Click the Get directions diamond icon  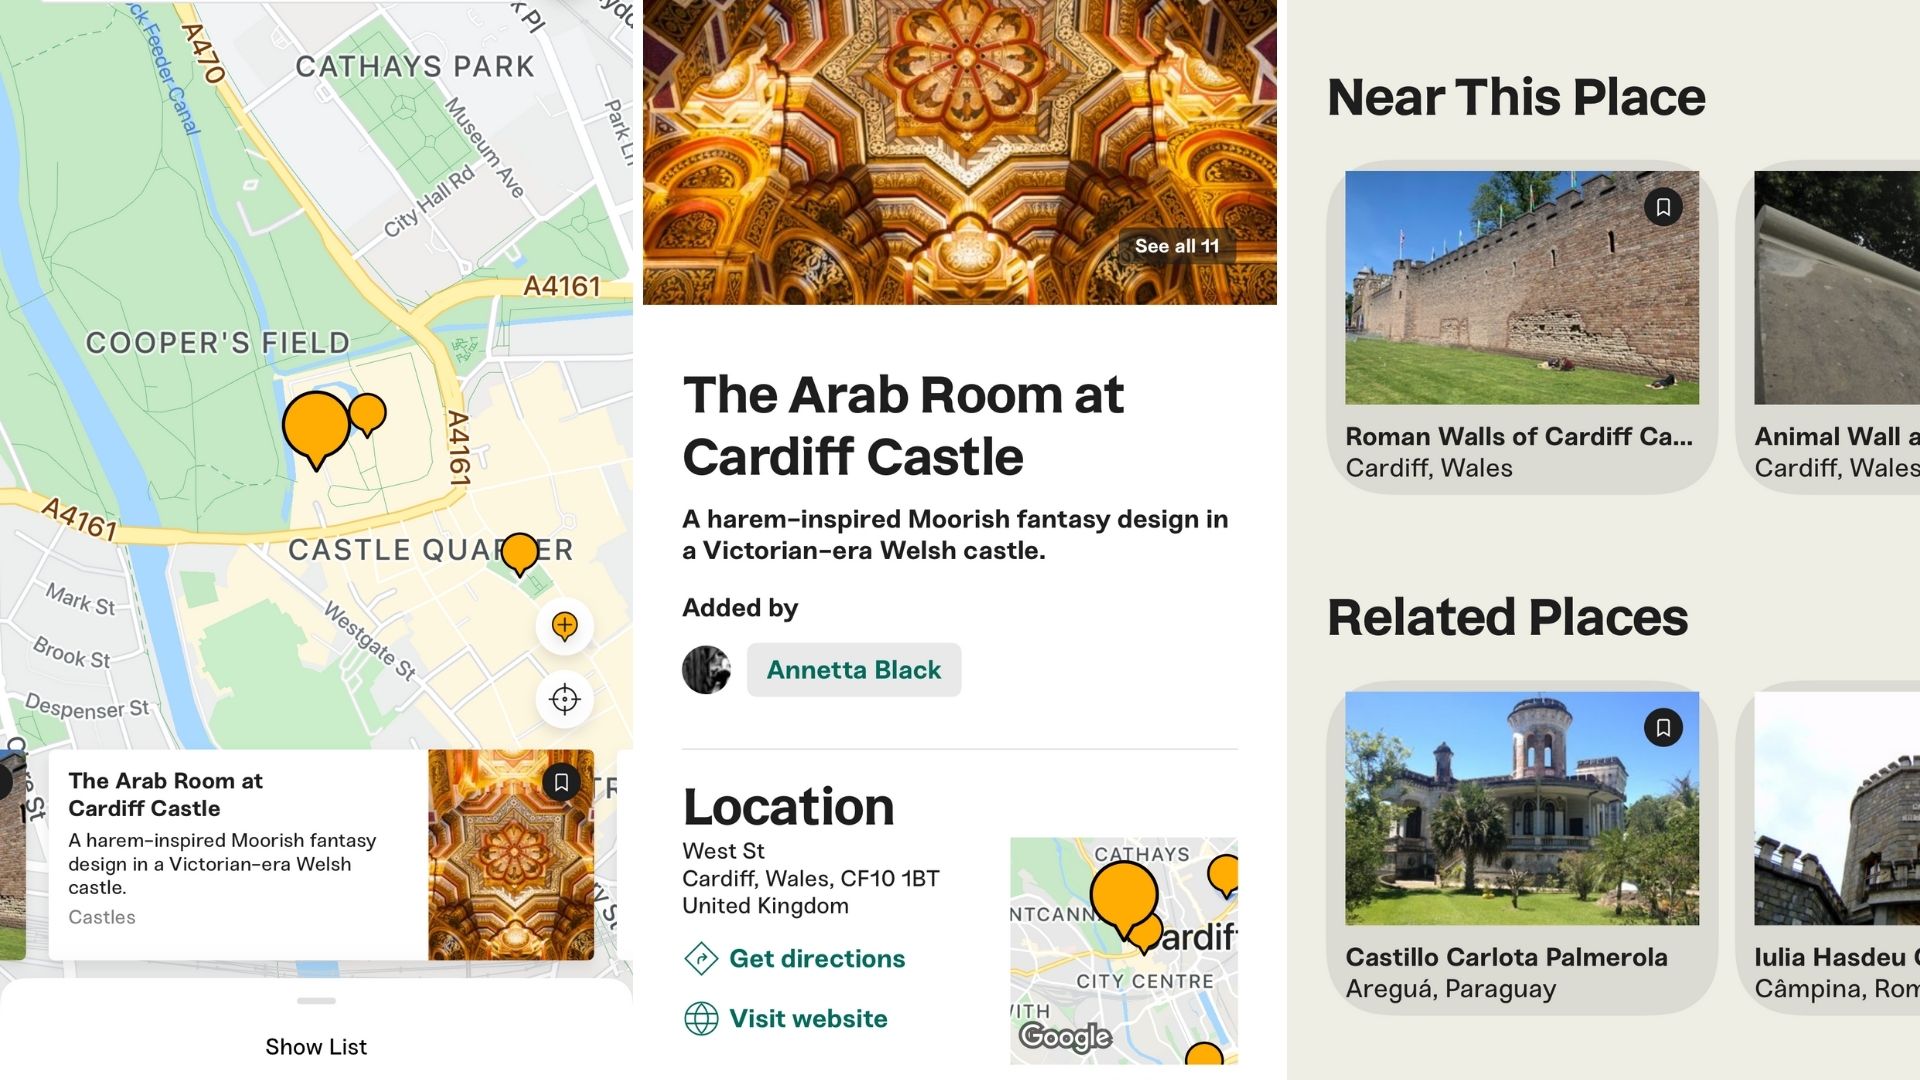[701, 959]
